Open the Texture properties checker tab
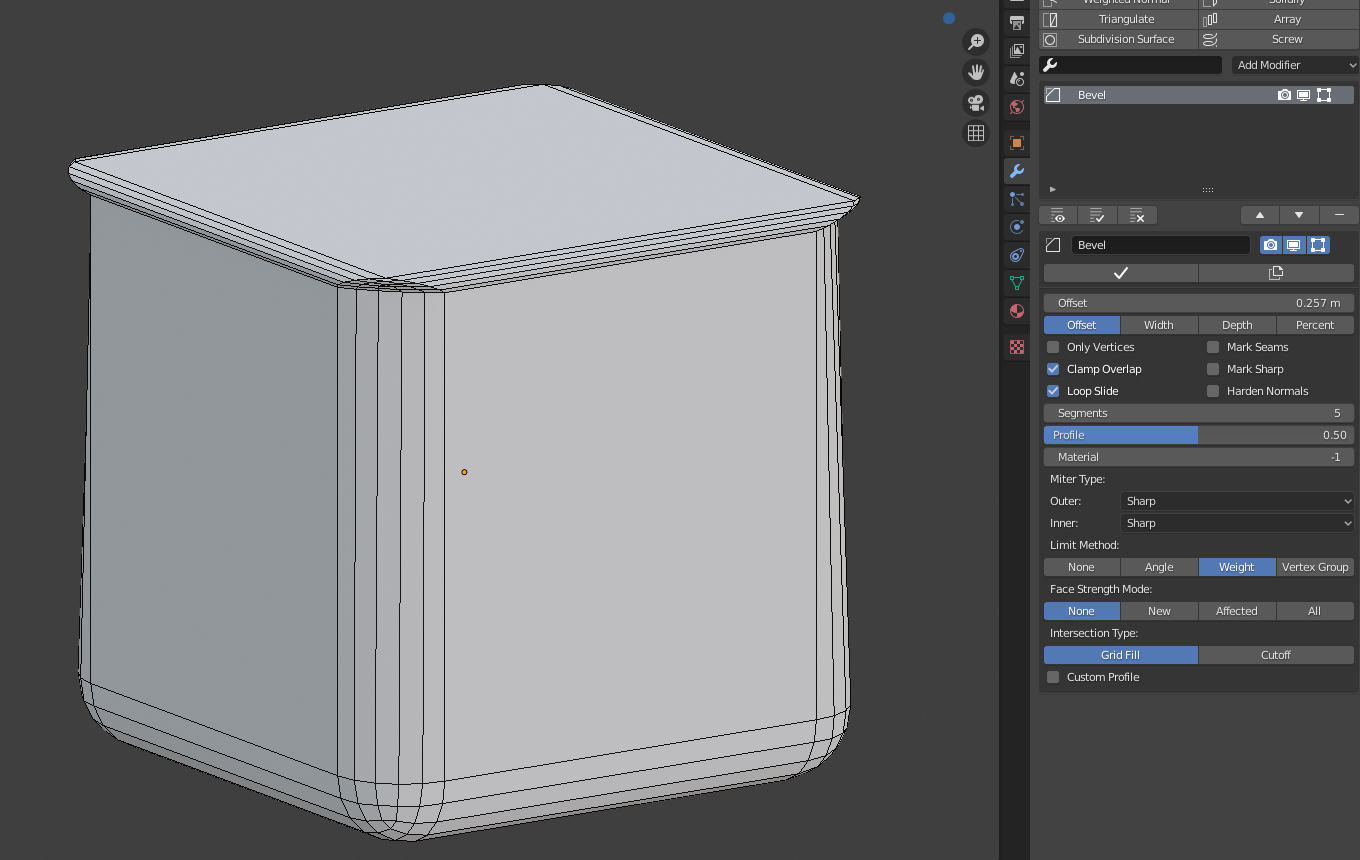Image resolution: width=1360 pixels, height=860 pixels. point(1017,347)
